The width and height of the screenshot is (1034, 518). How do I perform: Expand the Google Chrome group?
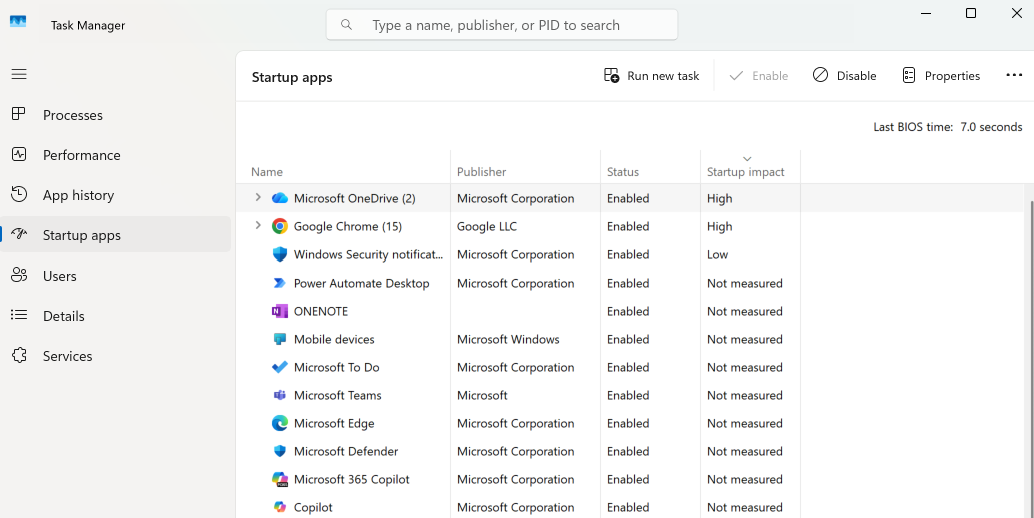(258, 226)
